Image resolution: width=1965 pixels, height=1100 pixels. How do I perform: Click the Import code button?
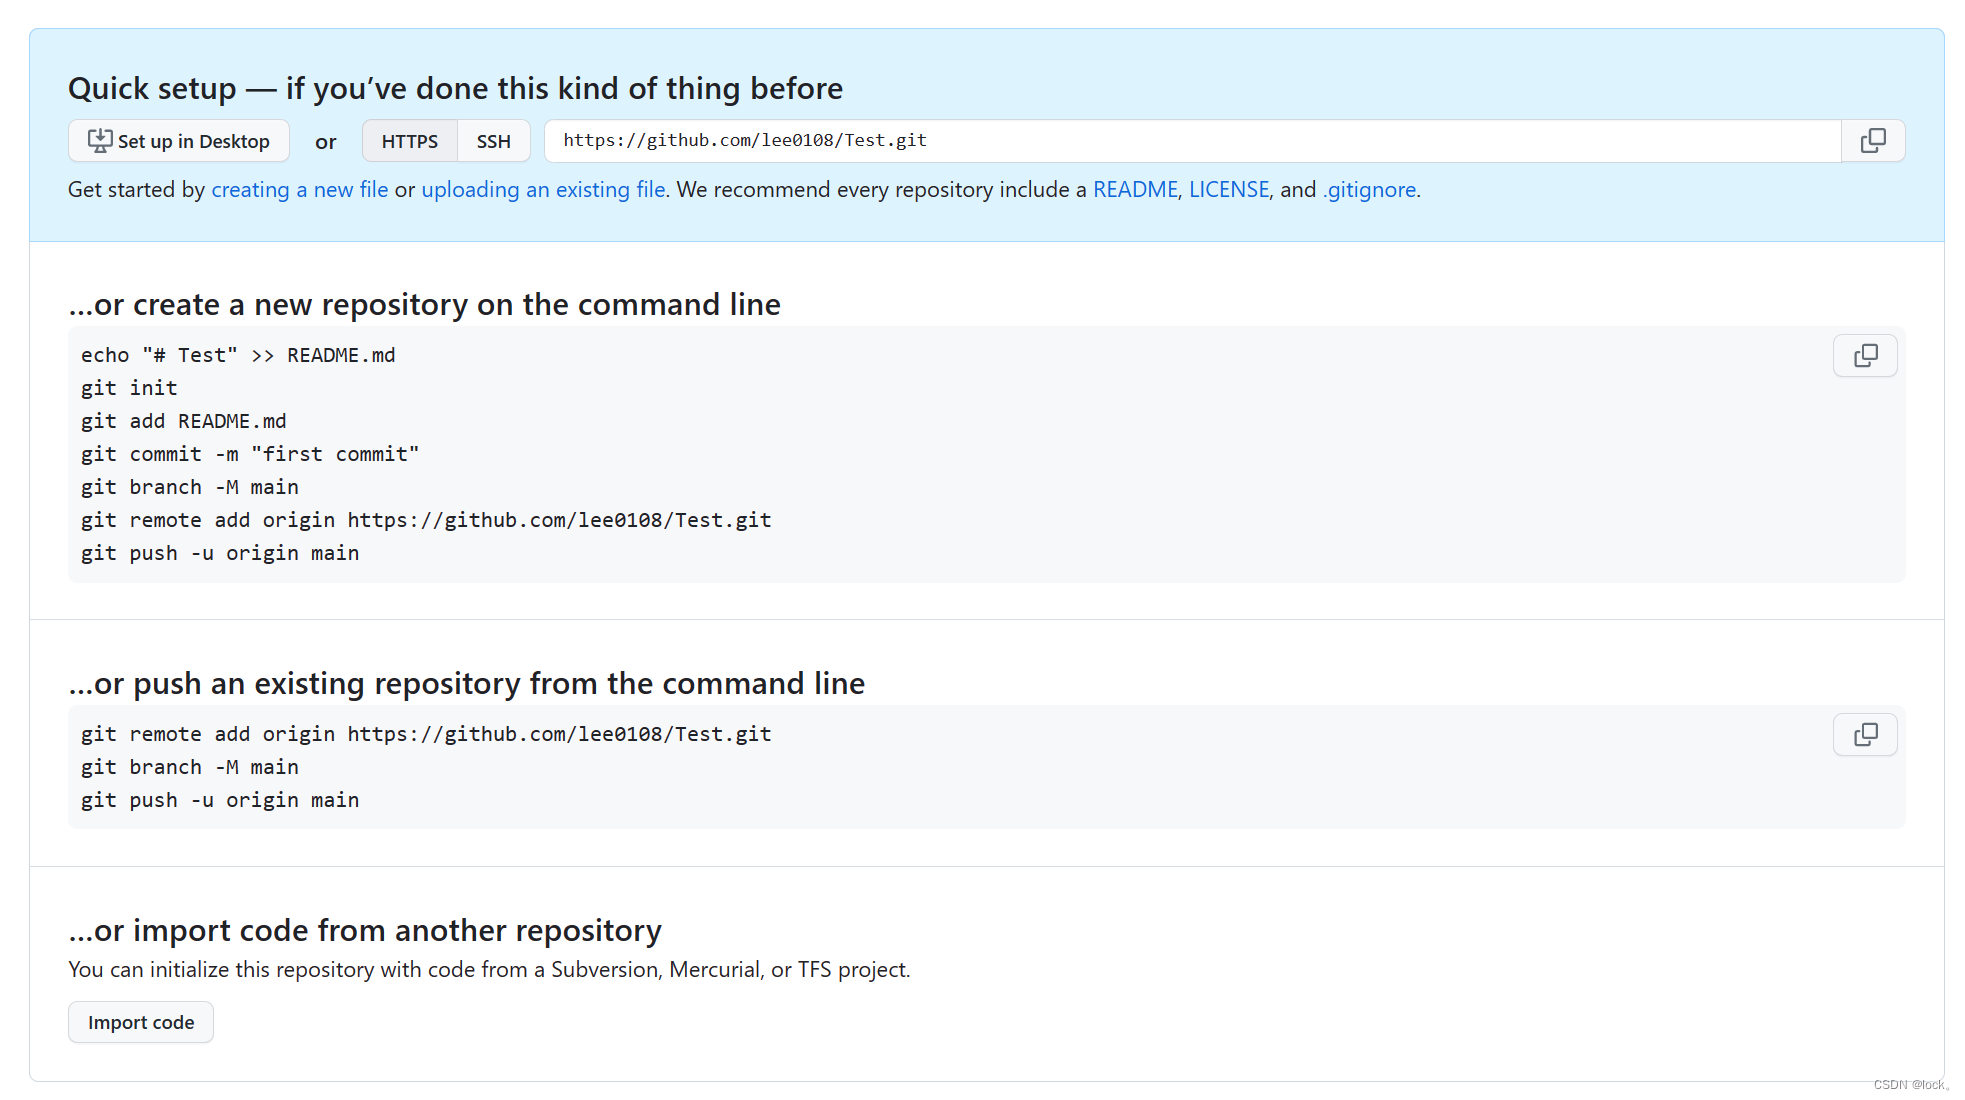[140, 1023]
